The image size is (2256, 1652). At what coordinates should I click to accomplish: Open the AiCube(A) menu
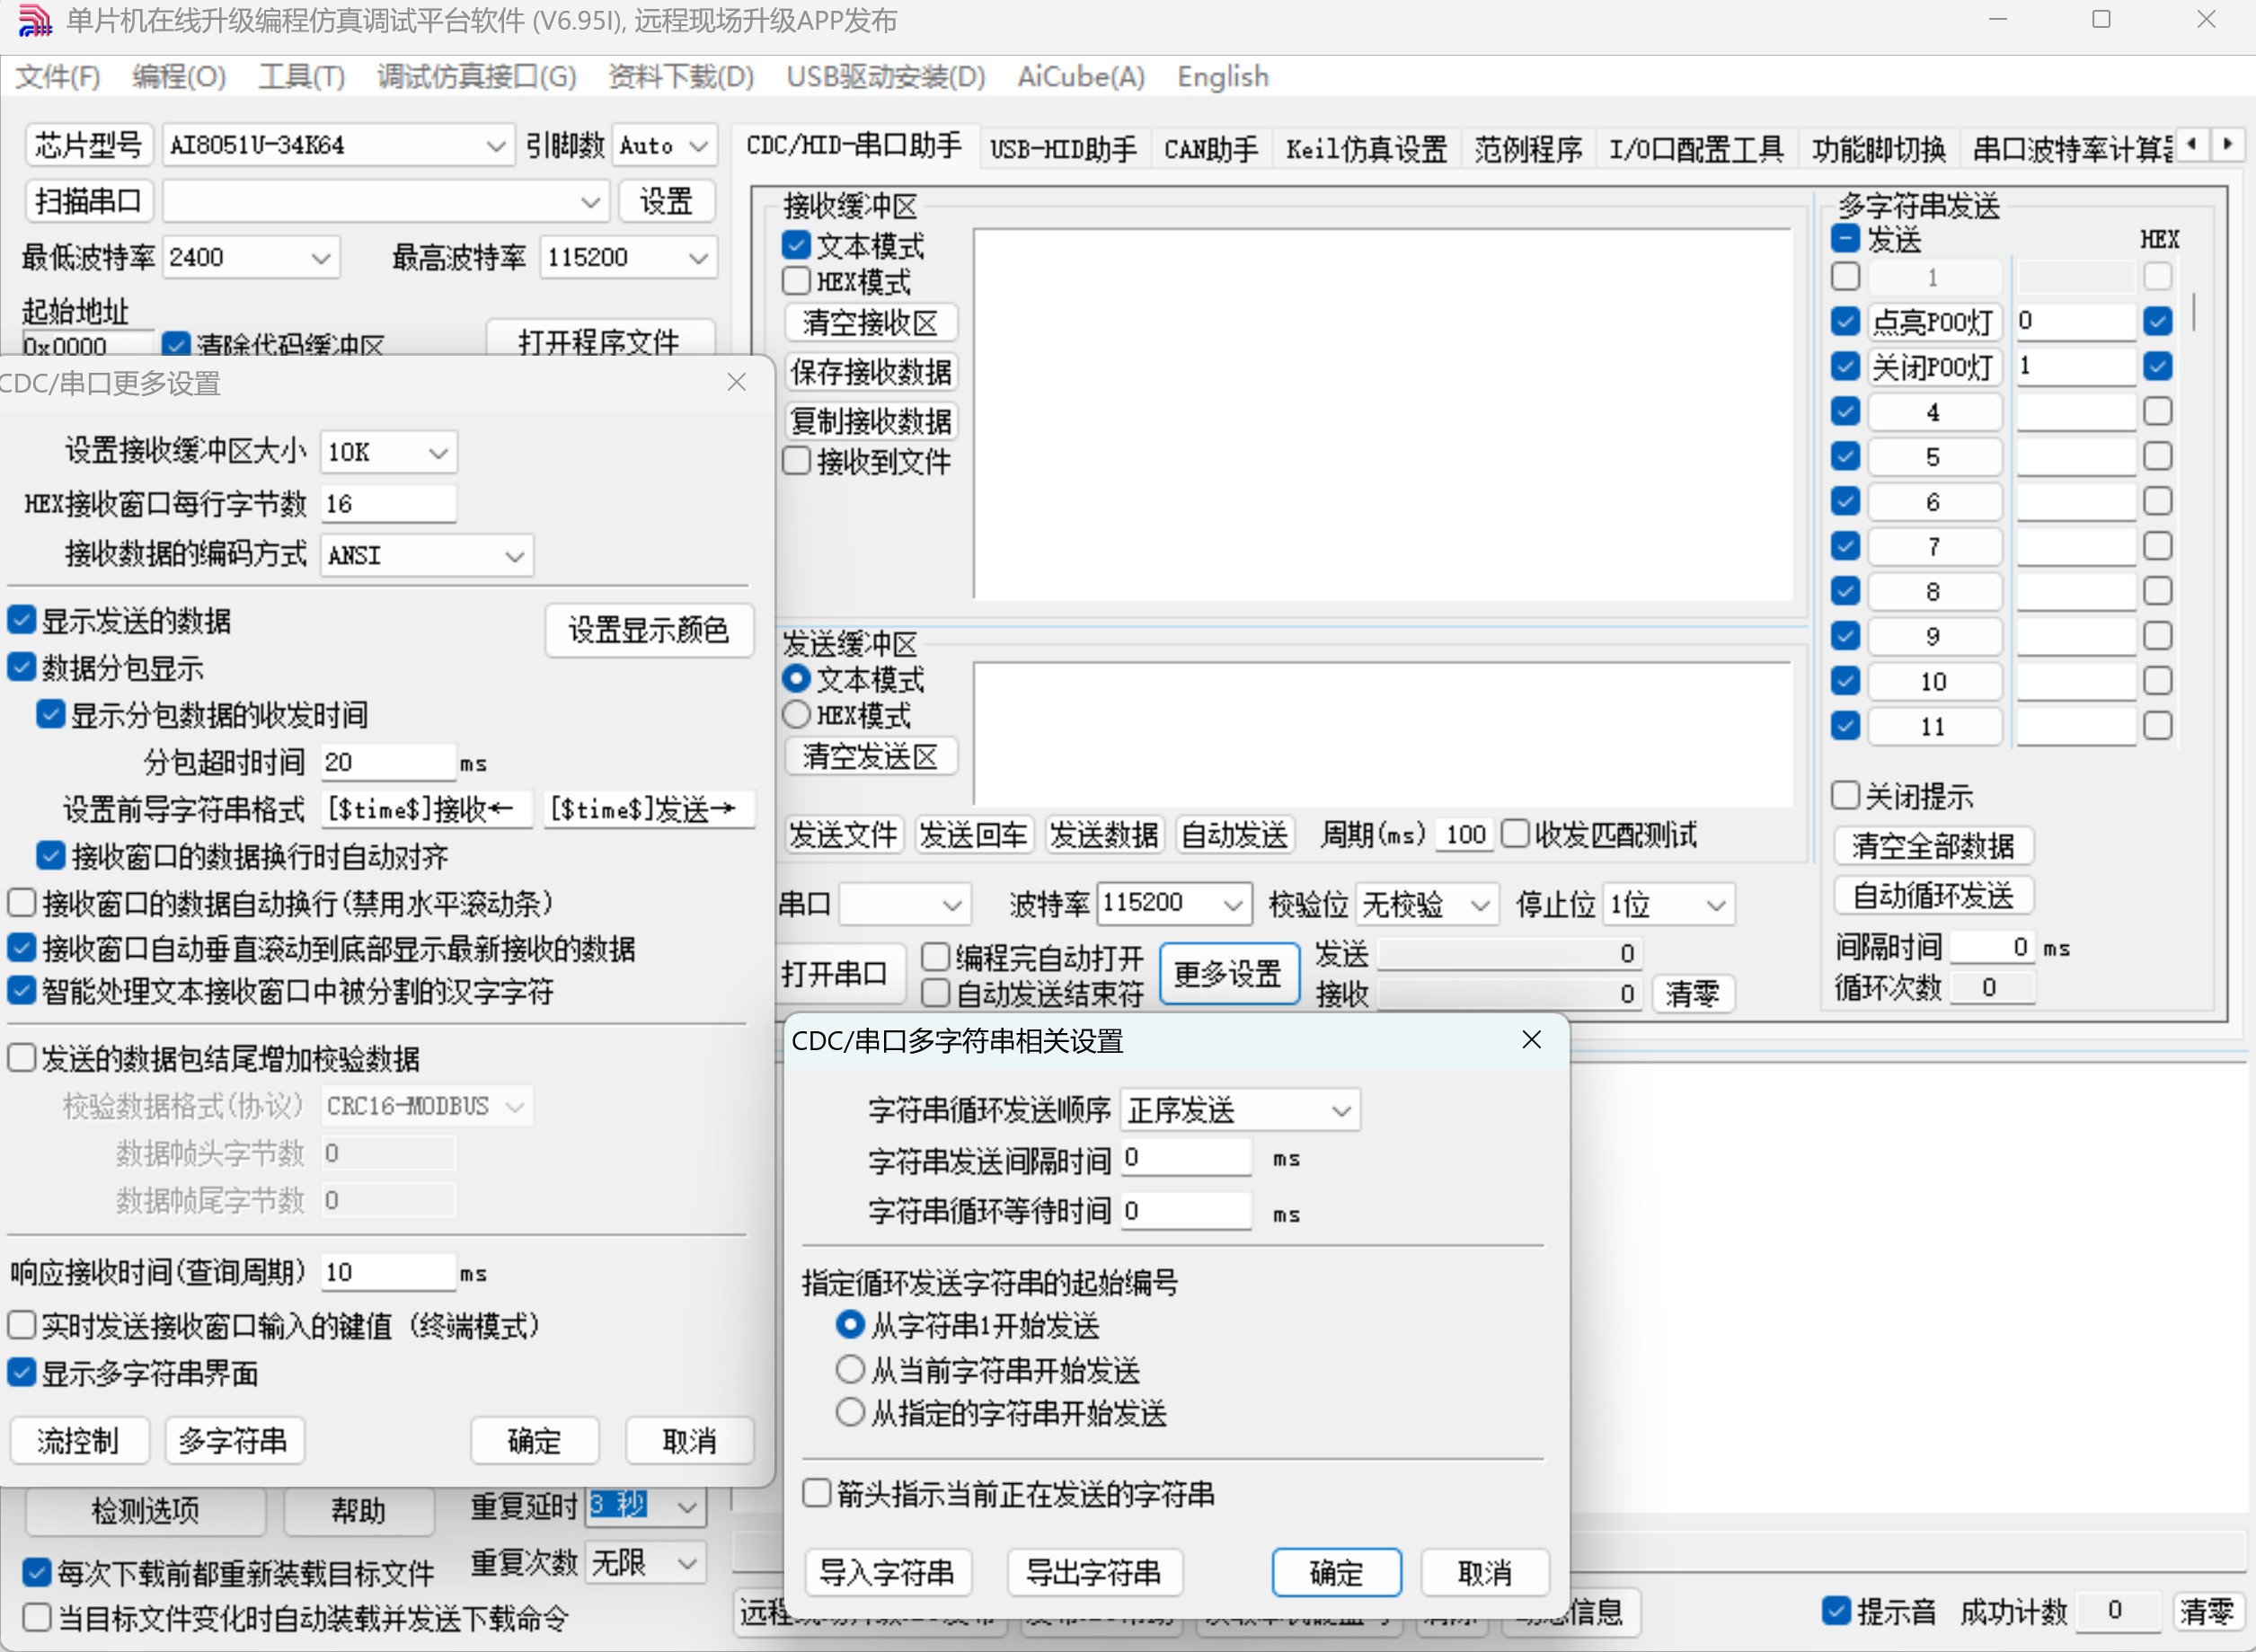click(1080, 77)
